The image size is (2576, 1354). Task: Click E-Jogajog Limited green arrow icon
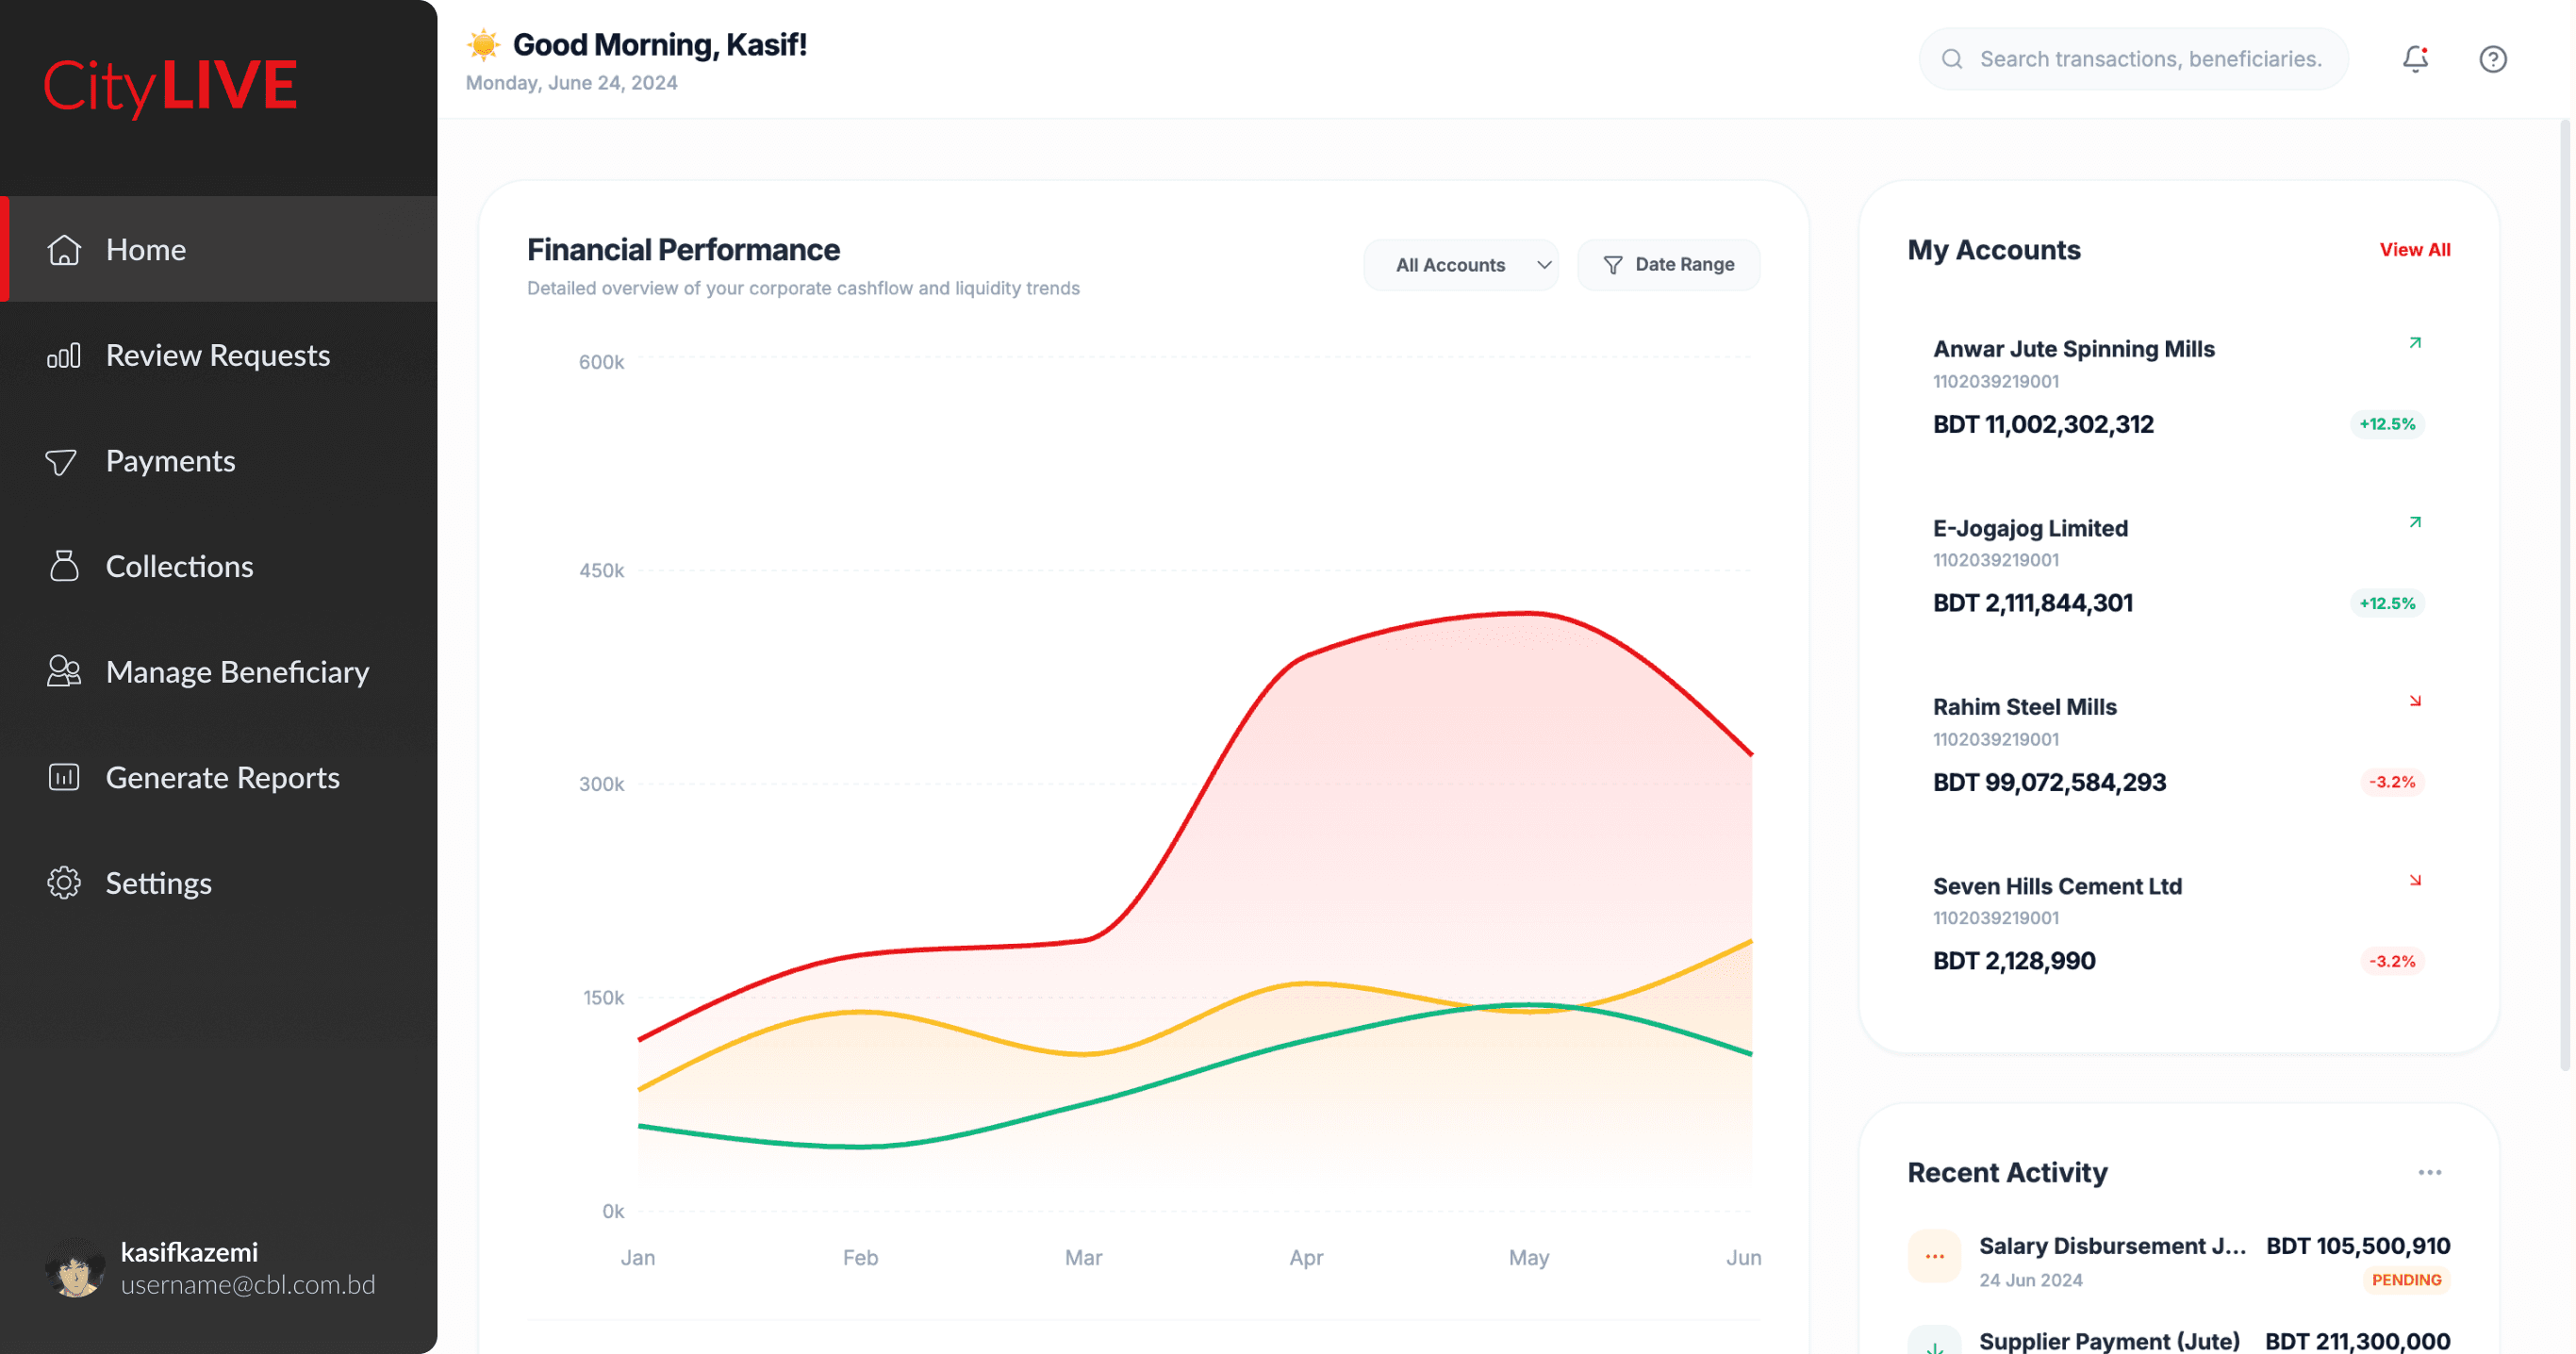[2414, 522]
